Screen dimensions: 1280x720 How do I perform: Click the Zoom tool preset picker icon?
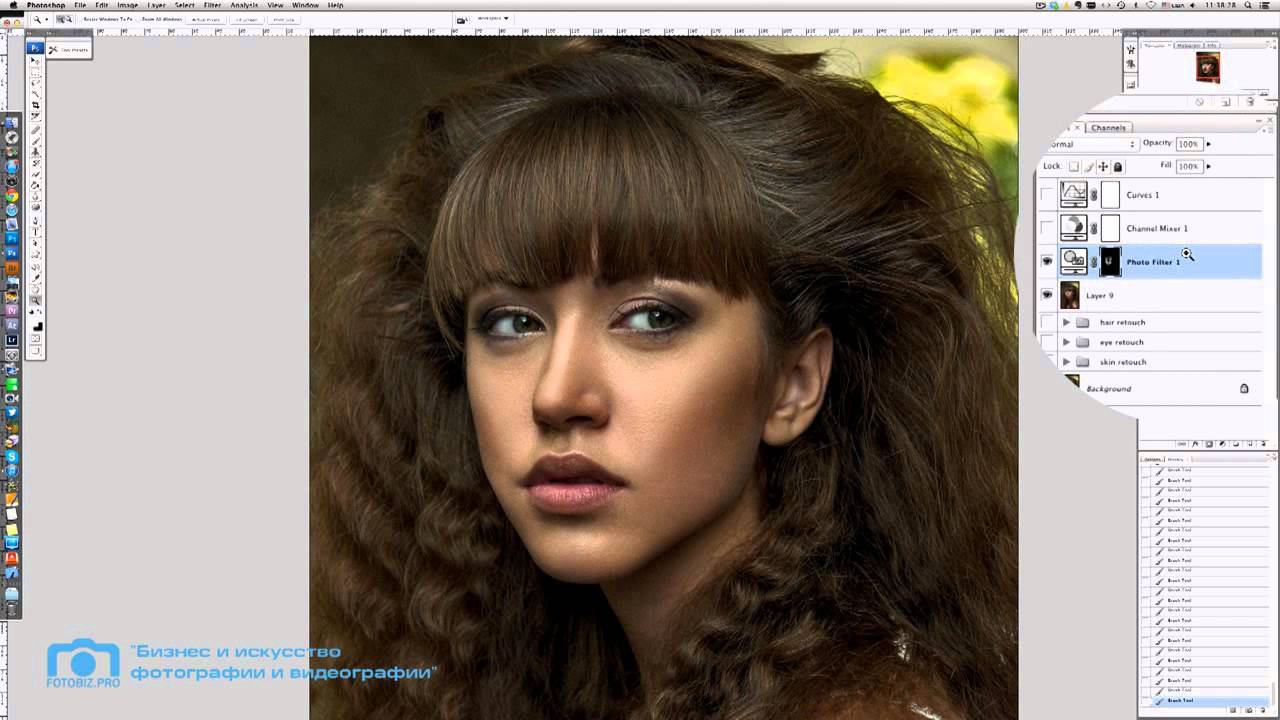(38, 19)
